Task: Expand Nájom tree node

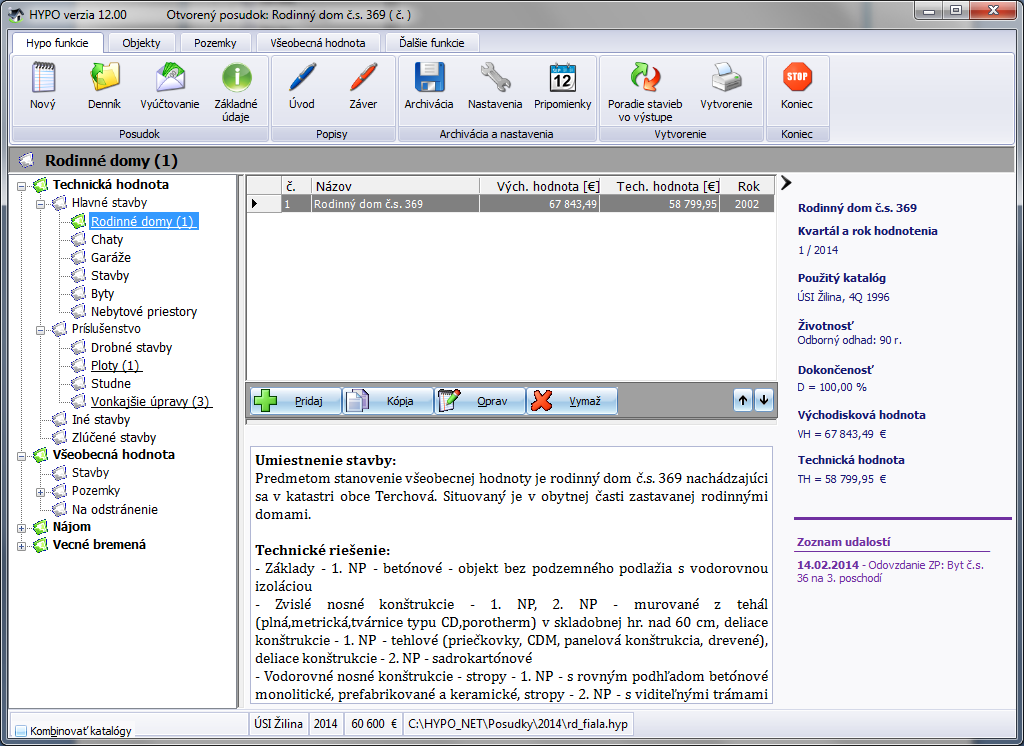Action: 21,528
